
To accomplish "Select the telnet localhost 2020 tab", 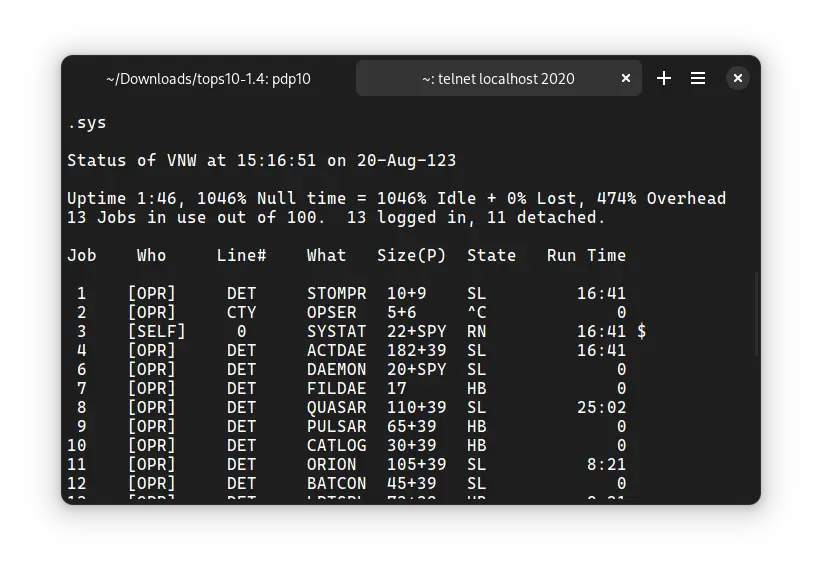I will pyautogui.click(x=497, y=78).
